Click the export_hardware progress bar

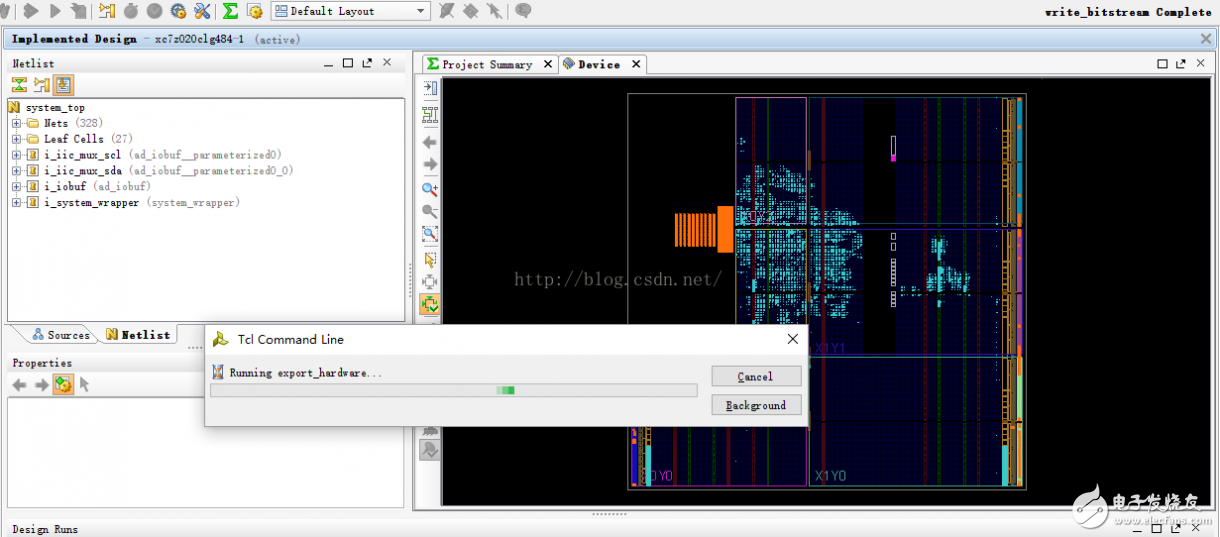coord(453,391)
